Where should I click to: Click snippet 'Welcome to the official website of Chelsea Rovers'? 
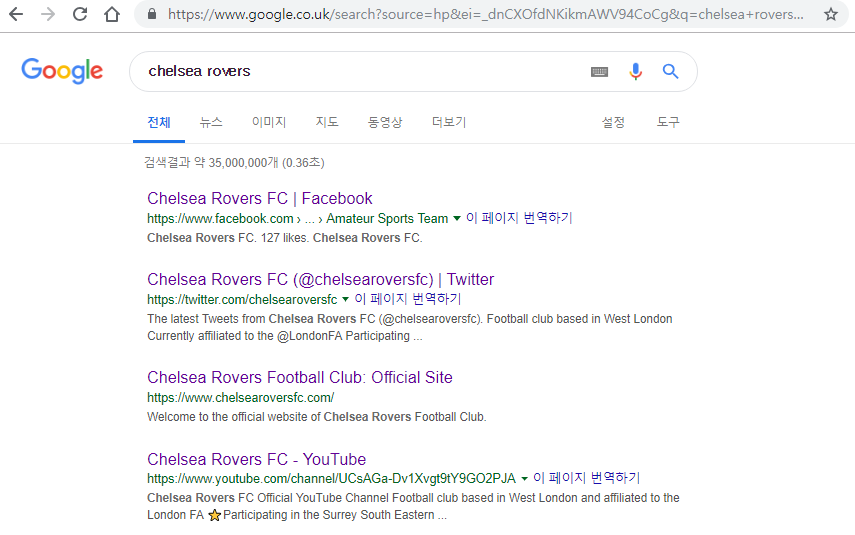279,417
